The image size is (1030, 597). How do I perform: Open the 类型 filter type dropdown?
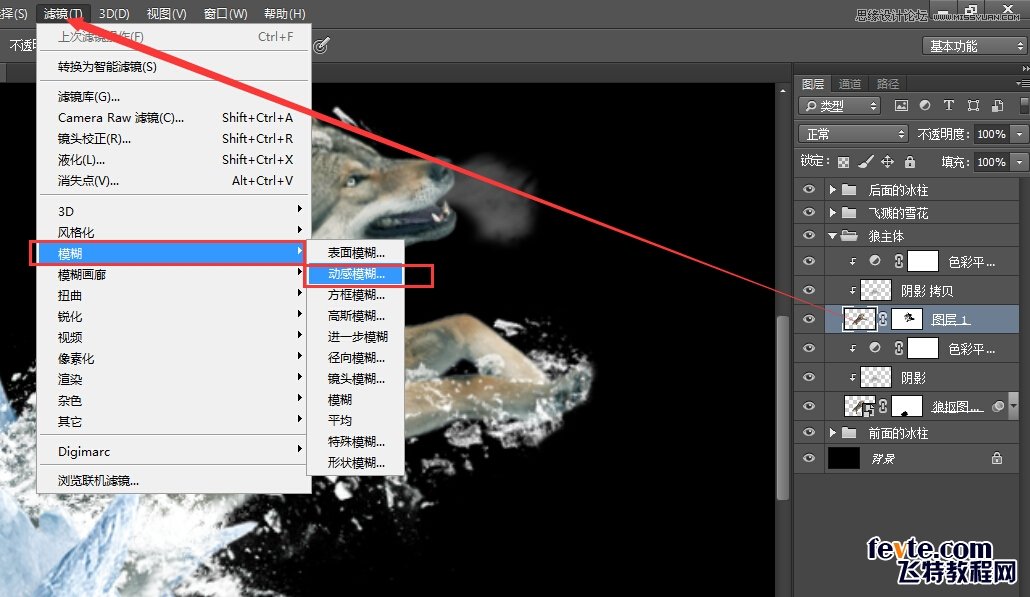point(840,106)
